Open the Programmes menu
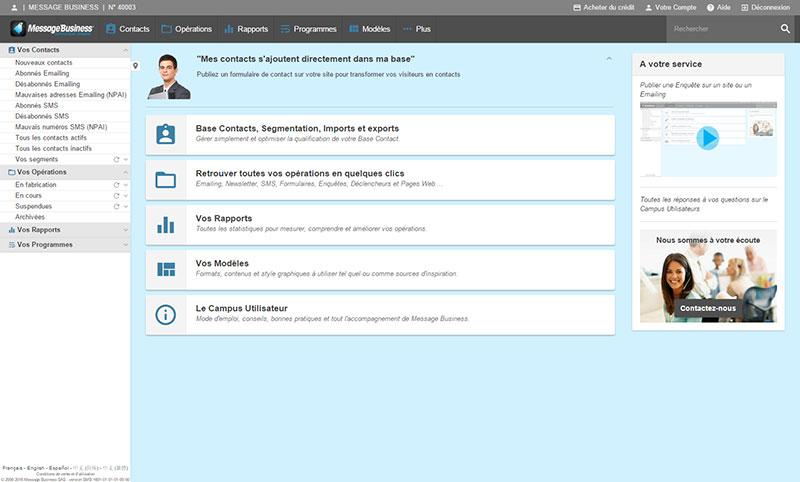Screen dimensions: 800x482 point(309,29)
